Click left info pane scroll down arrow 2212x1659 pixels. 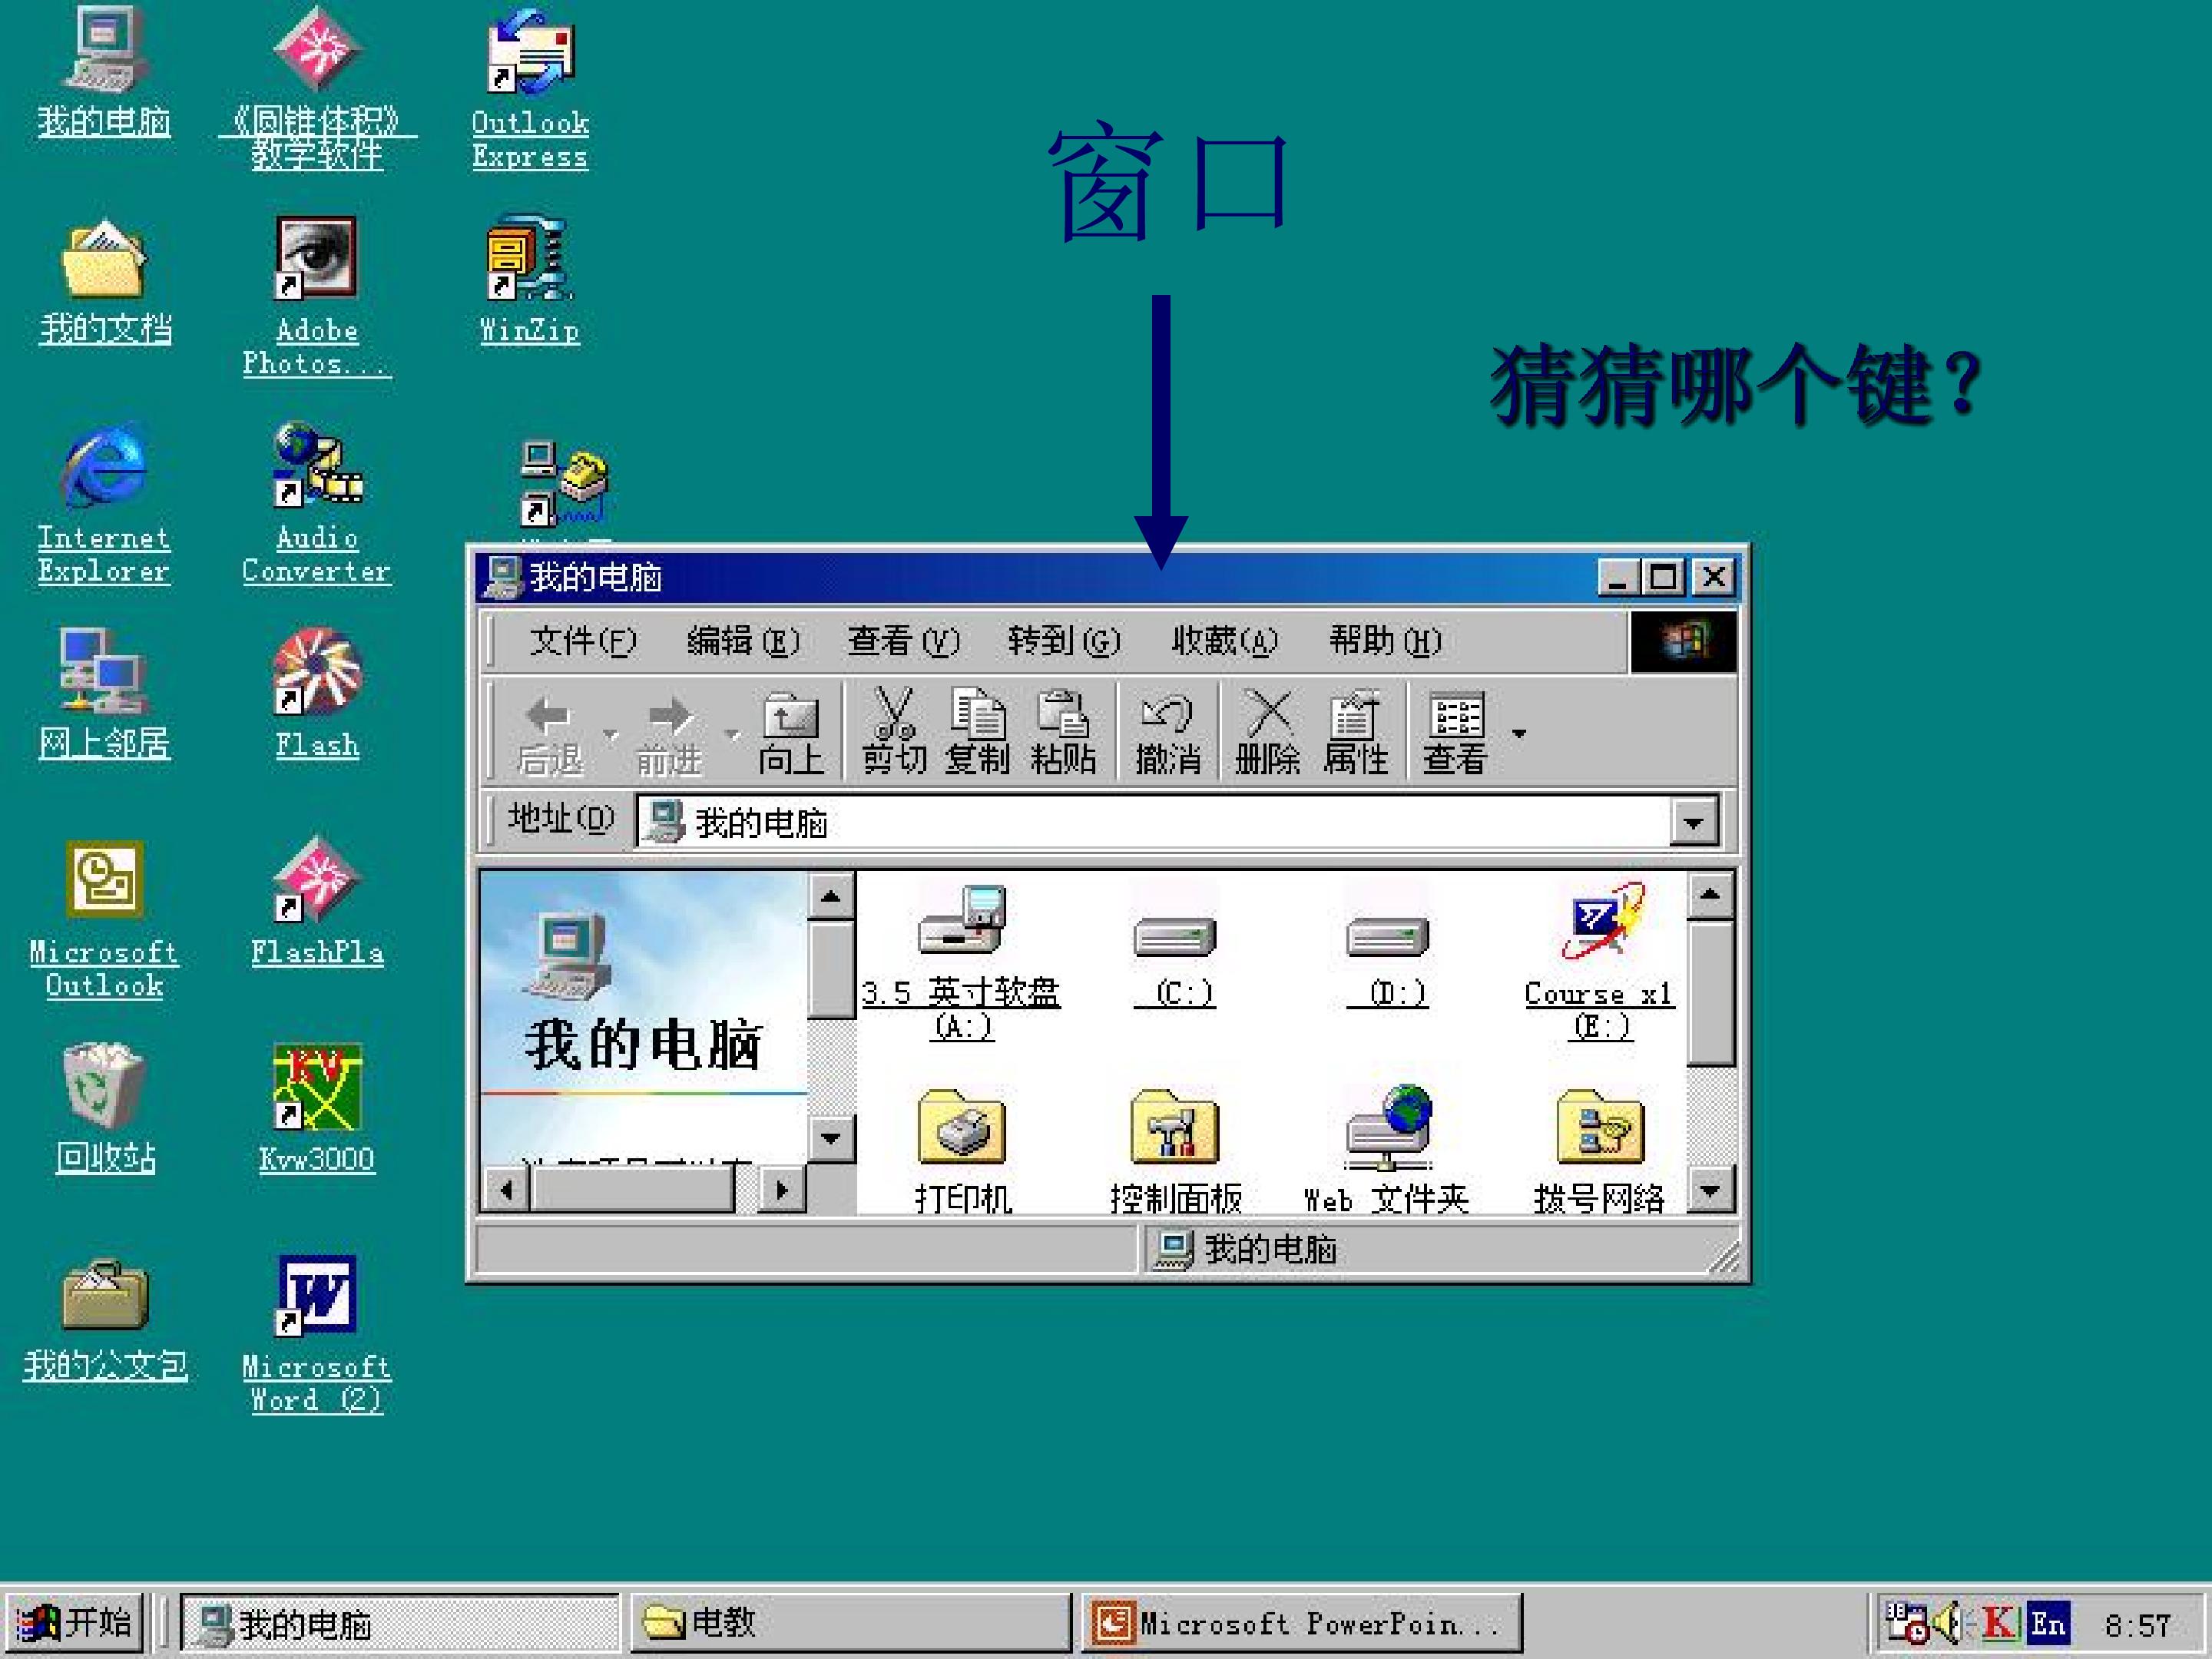pos(831,1138)
